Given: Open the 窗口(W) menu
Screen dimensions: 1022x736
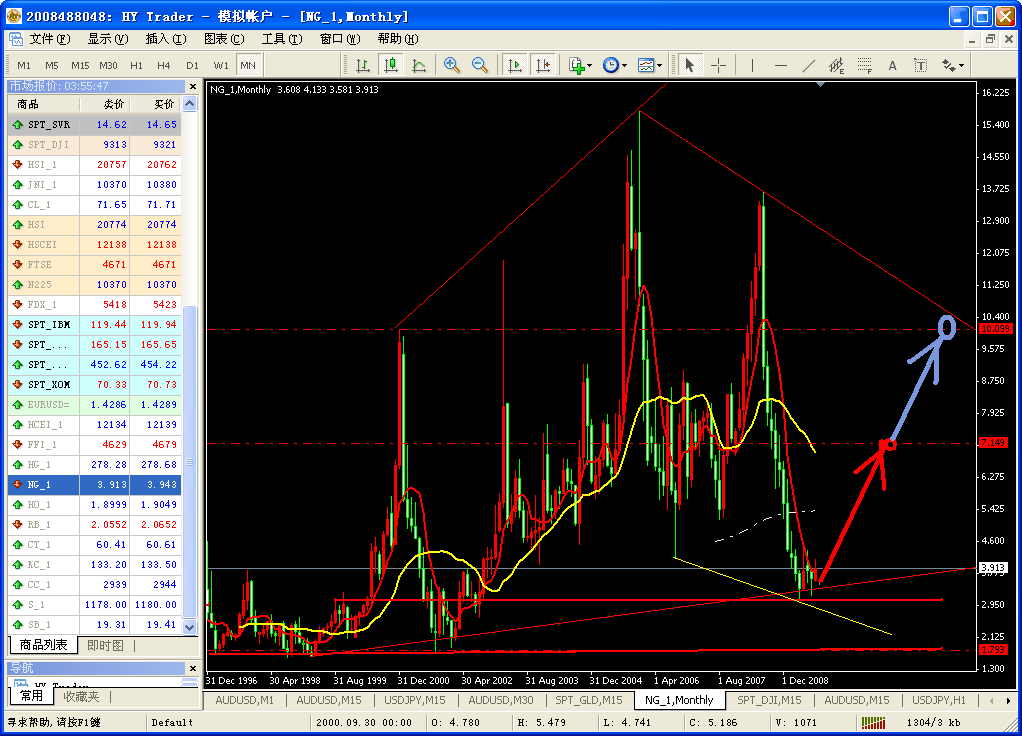Looking at the screenshot, I should [x=340, y=39].
